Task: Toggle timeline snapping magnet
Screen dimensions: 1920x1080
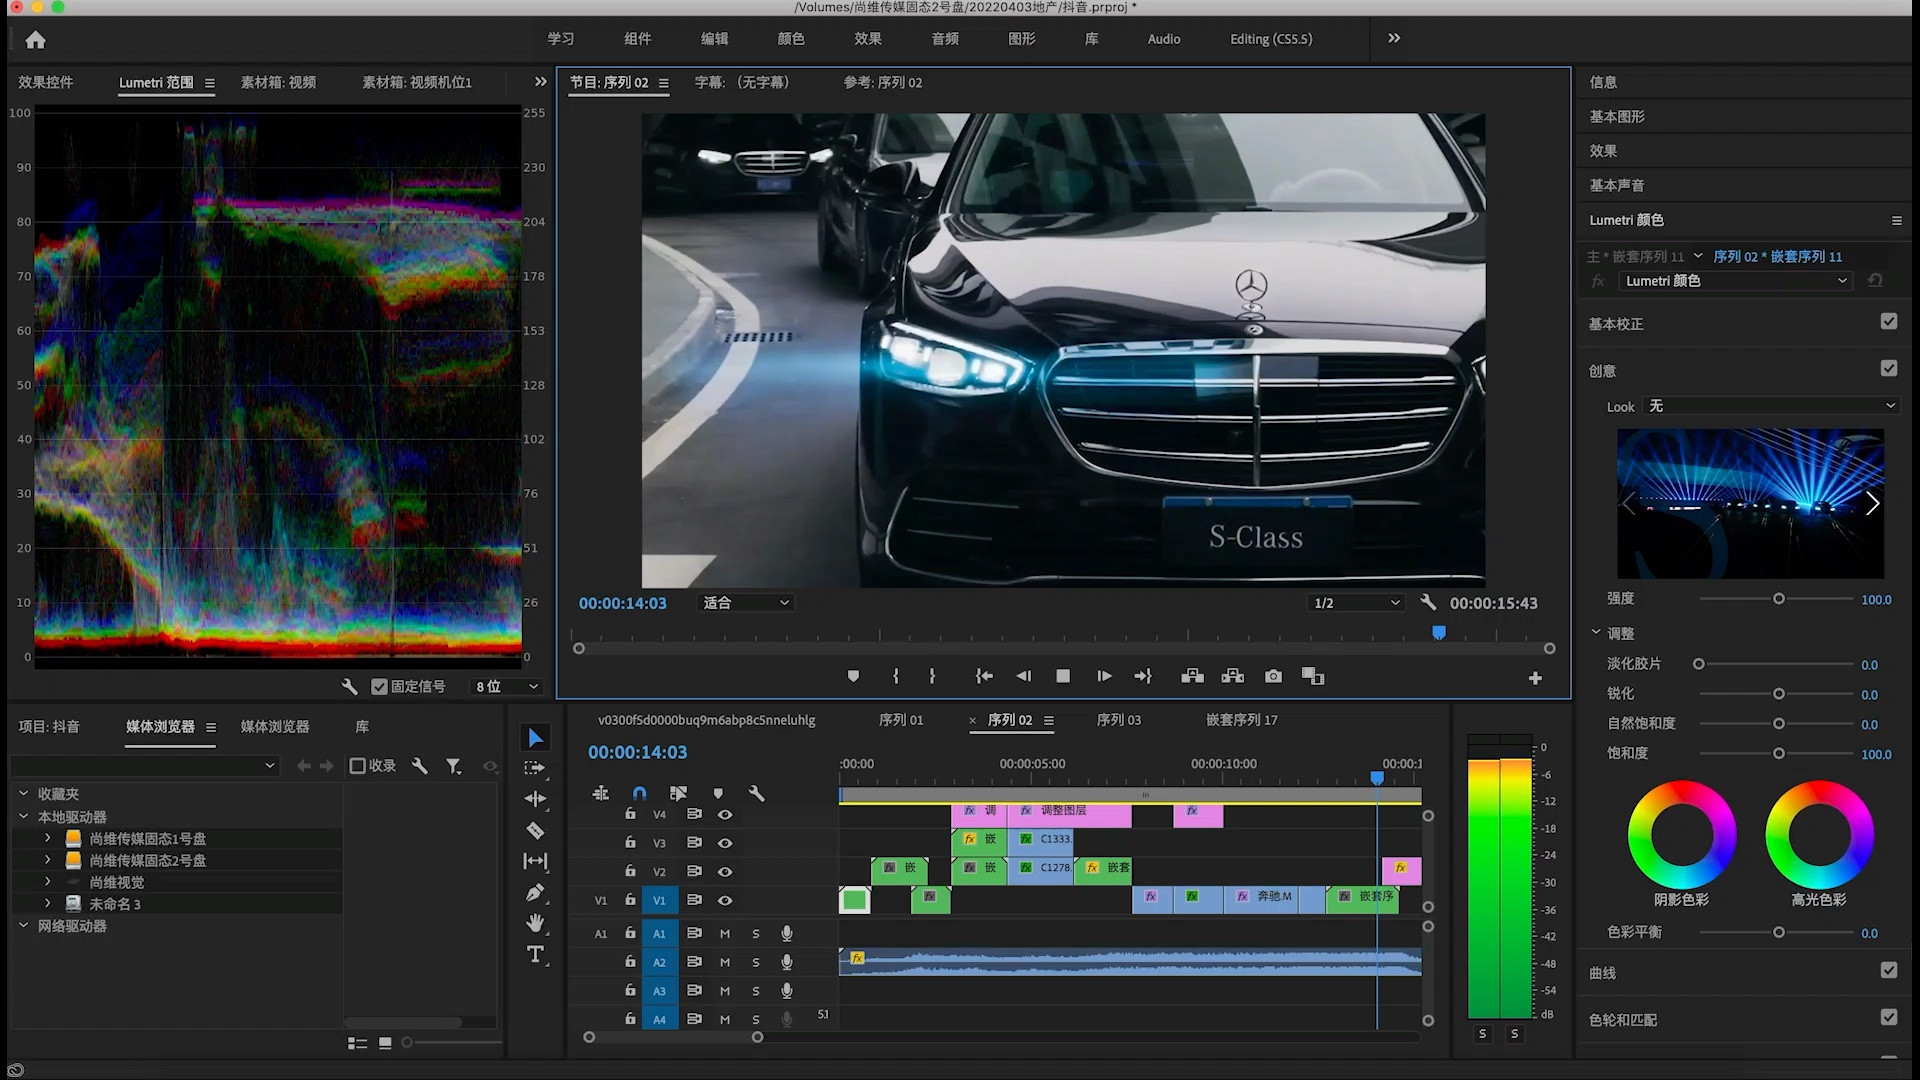Action: click(x=640, y=793)
